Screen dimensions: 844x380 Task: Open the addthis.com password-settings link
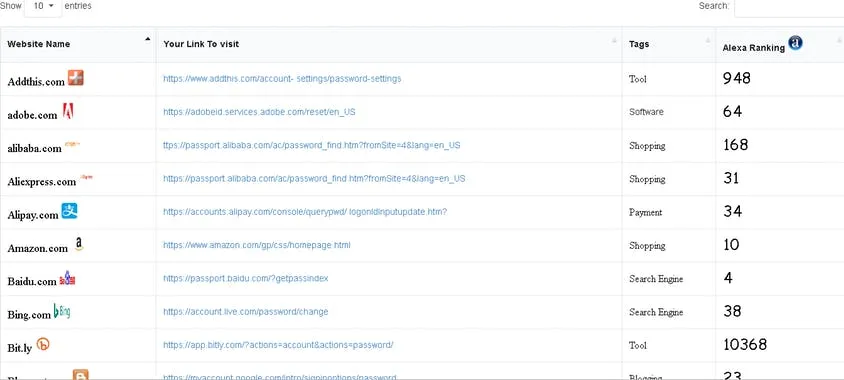click(282, 79)
